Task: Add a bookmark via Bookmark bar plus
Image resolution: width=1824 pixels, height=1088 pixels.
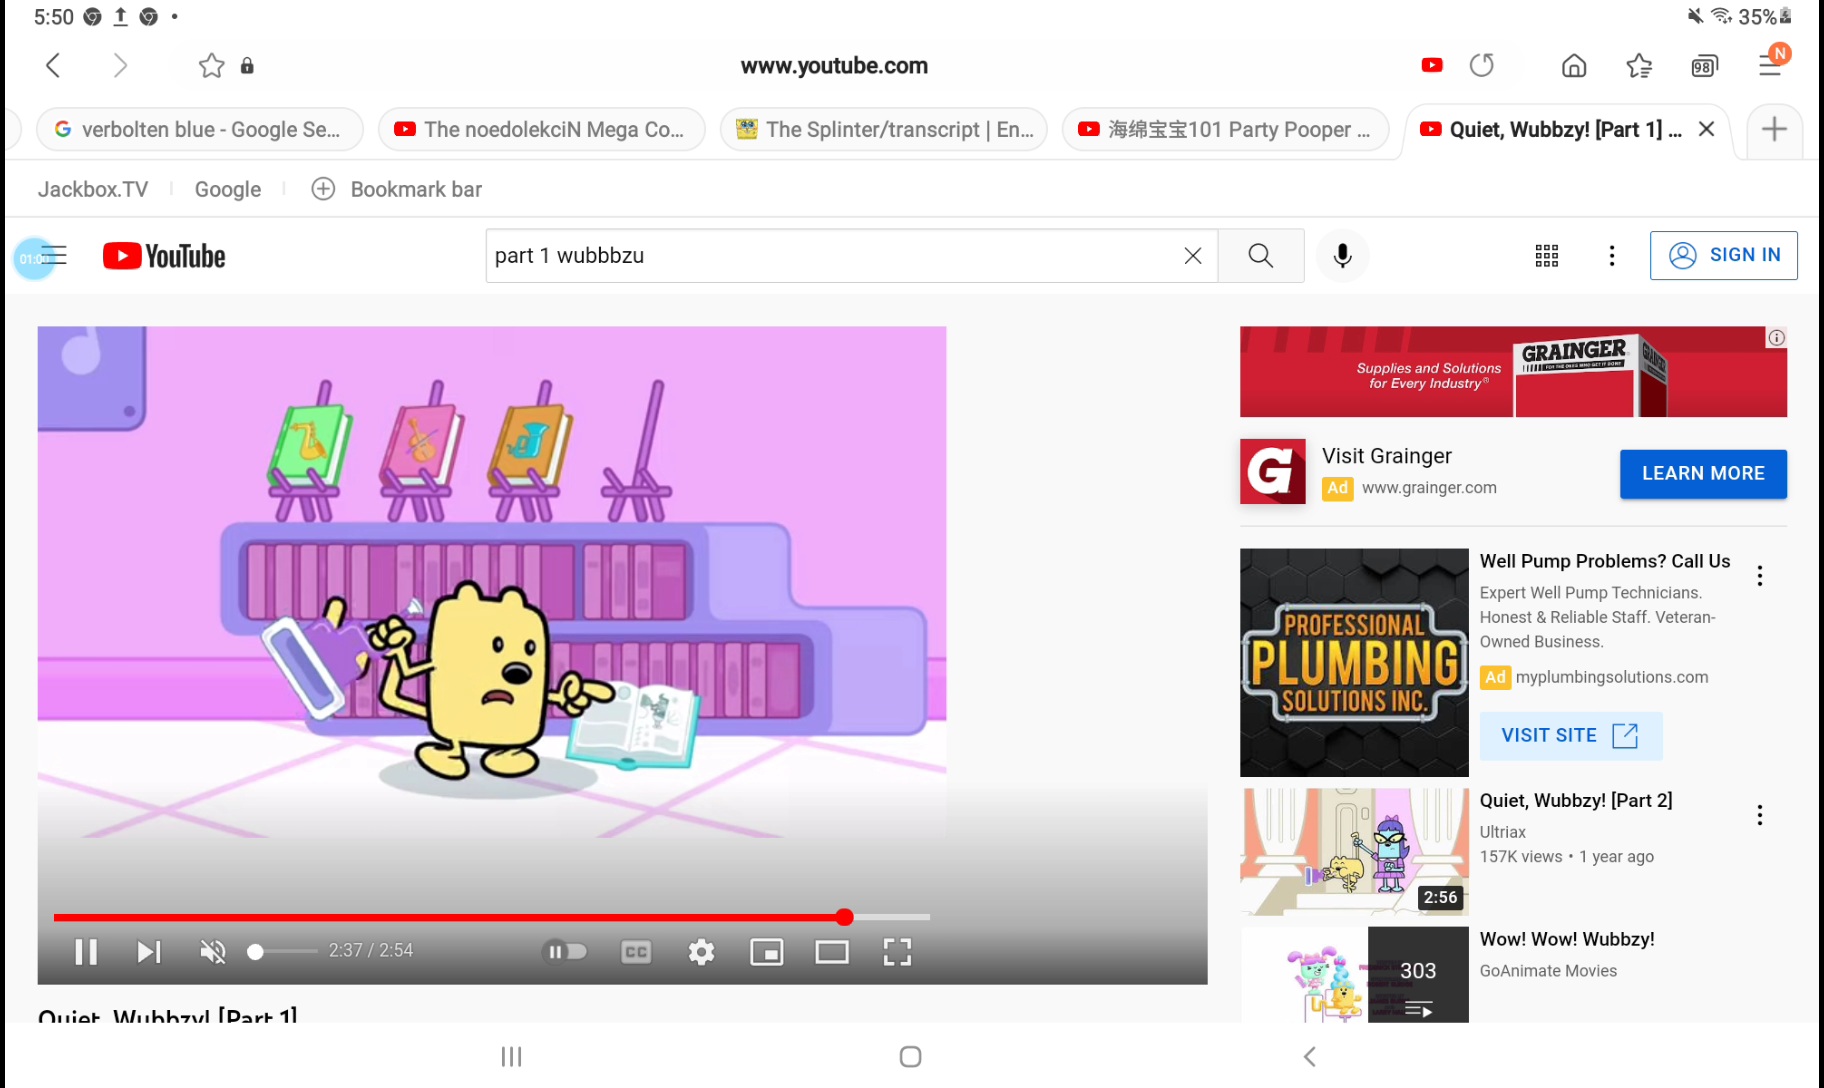Action: [x=323, y=189]
